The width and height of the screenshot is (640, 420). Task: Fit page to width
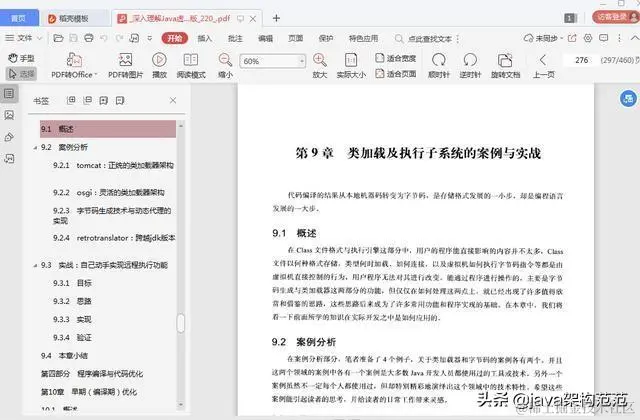point(396,58)
